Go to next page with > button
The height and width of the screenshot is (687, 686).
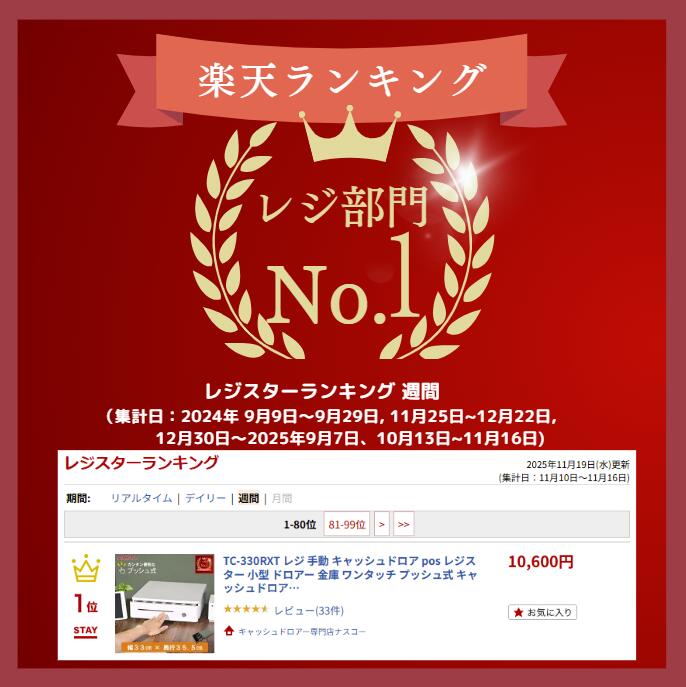382,524
